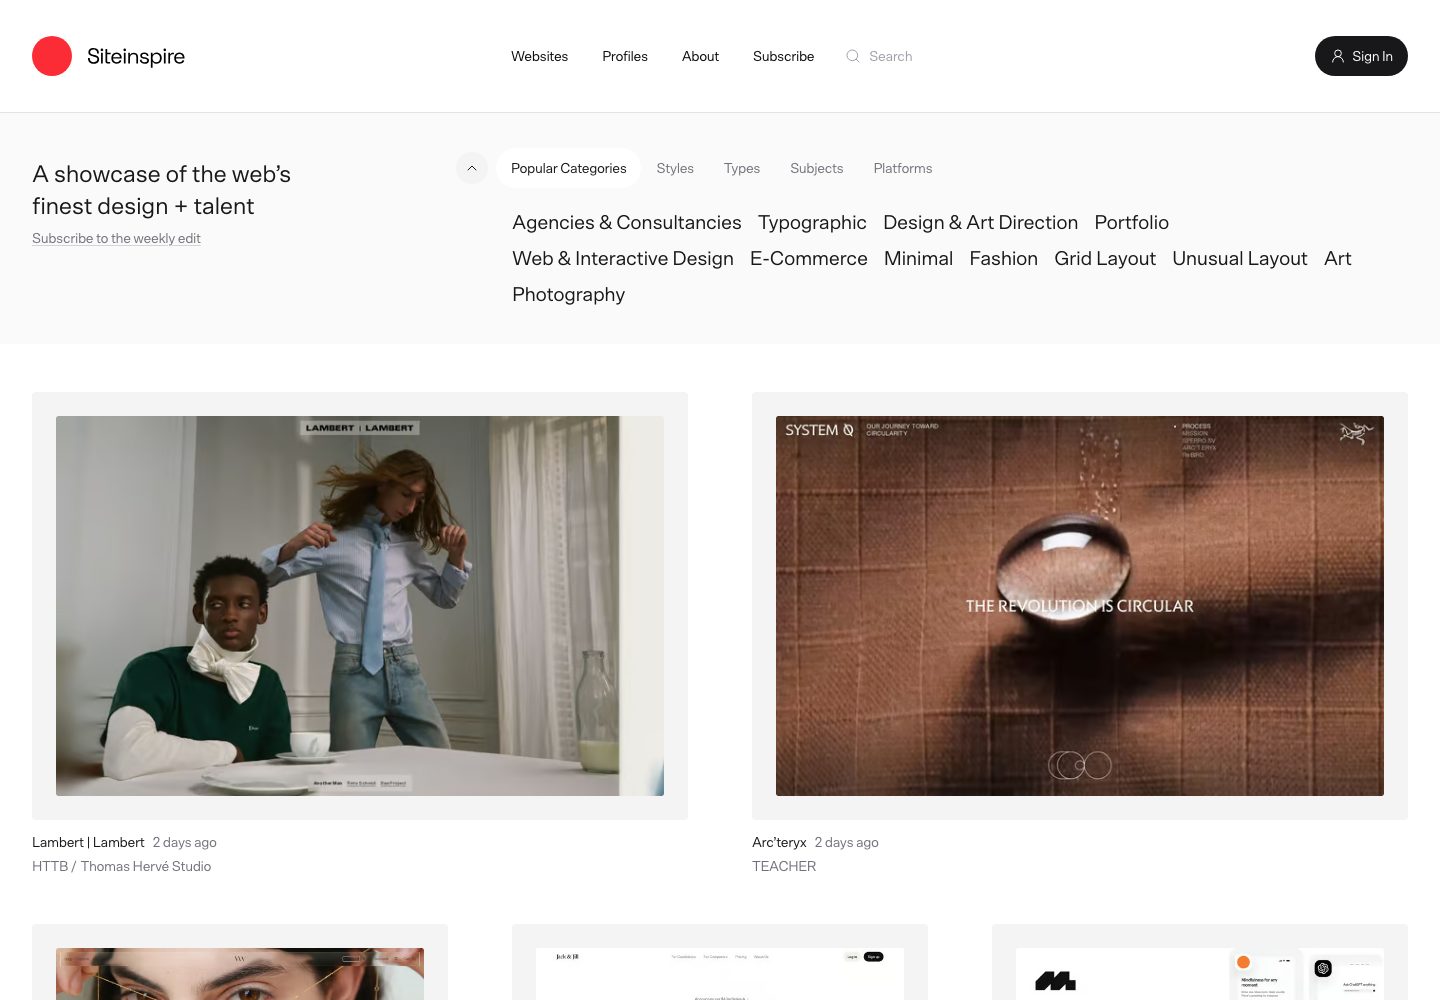Screen dimensions: 1440x1000
Task: Switch to the Styles tab
Action: (675, 168)
